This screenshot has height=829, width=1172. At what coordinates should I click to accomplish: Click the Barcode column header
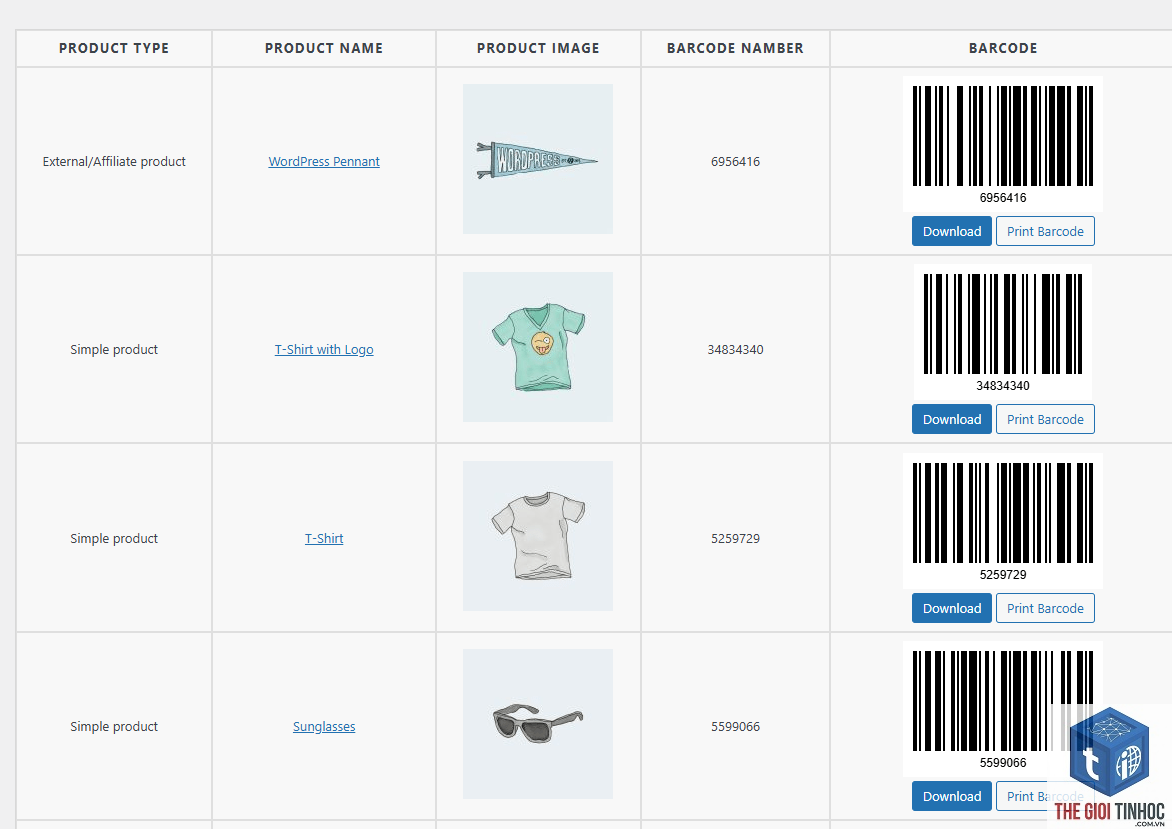click(x=1003, y=48)
